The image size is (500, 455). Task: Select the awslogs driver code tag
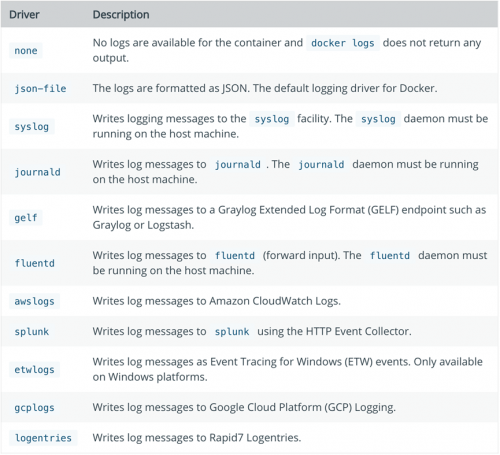[x=34, y=301]
